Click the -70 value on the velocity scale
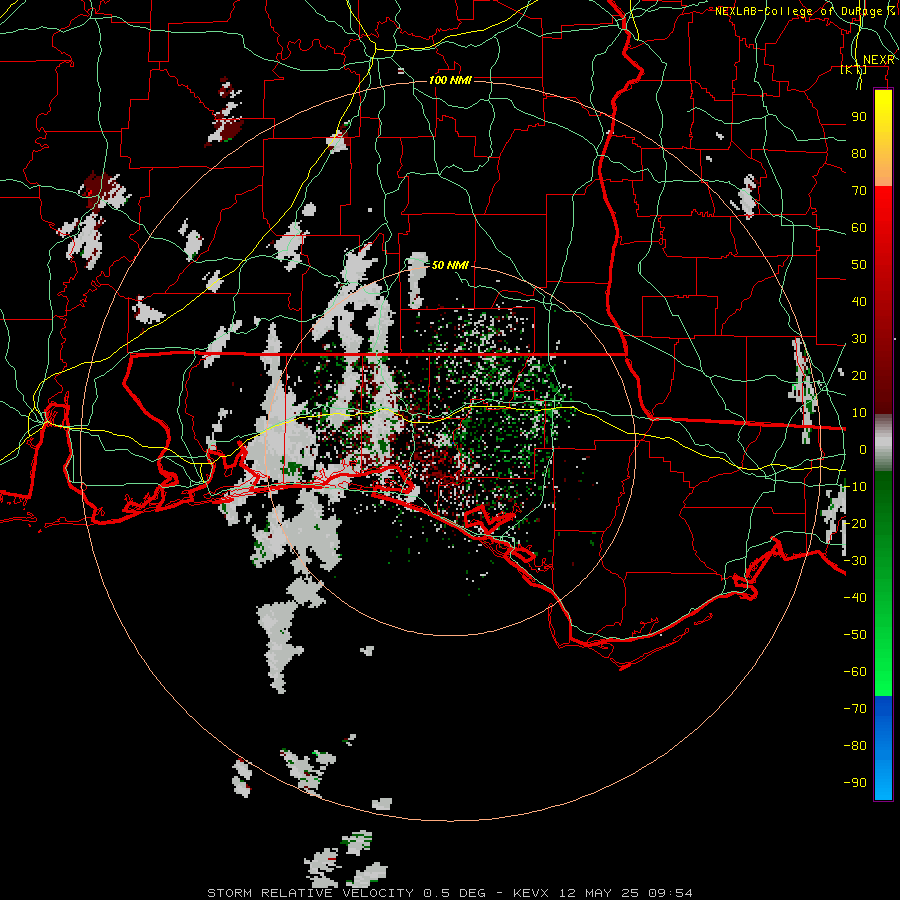The width and height of the screenshot is (900, 900). point(855,709)
